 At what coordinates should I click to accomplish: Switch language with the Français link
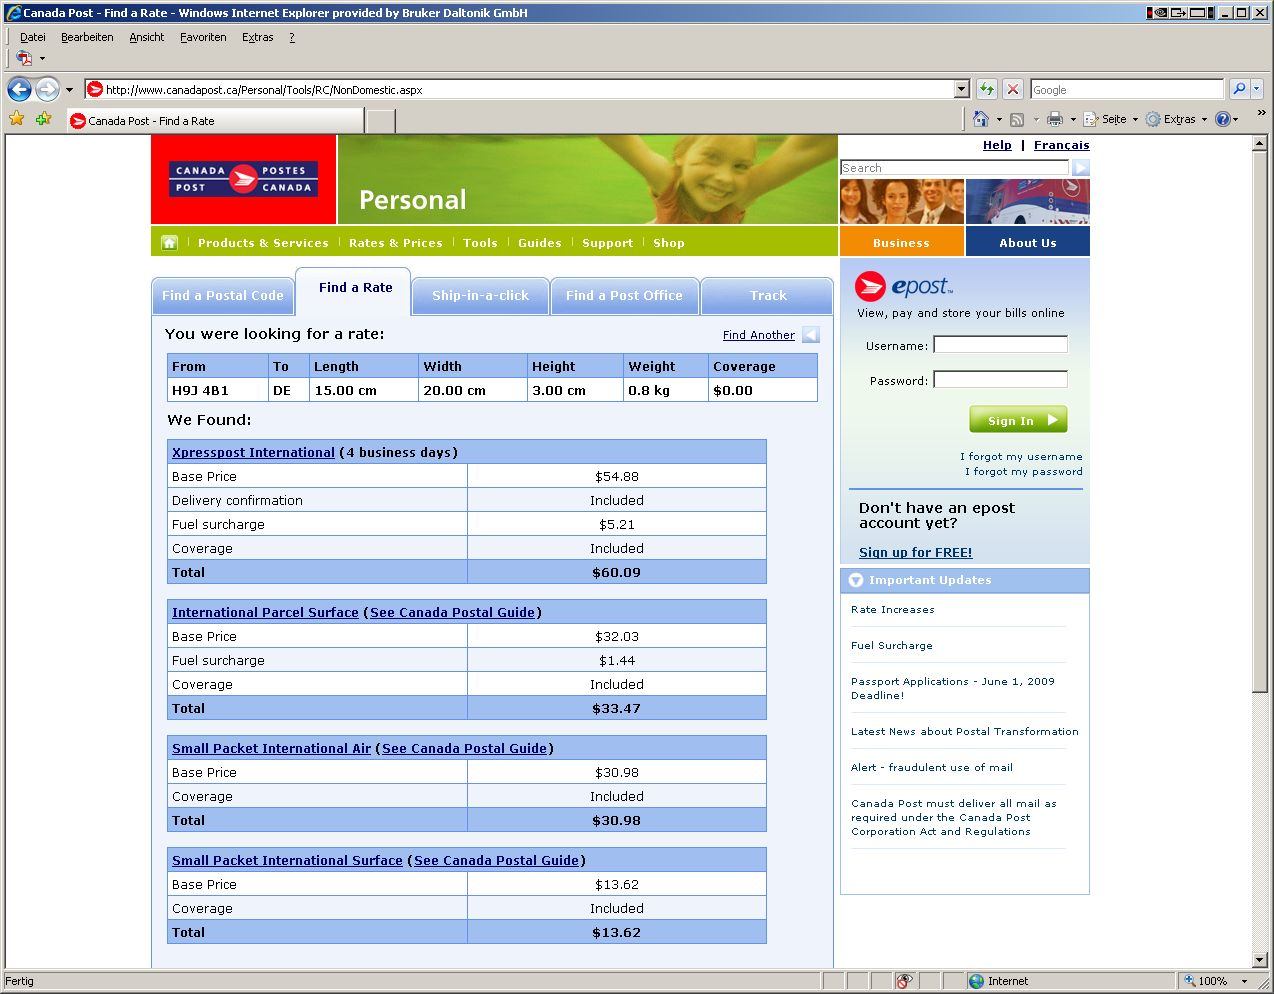pyautogui.click(x=1062, y=145)
